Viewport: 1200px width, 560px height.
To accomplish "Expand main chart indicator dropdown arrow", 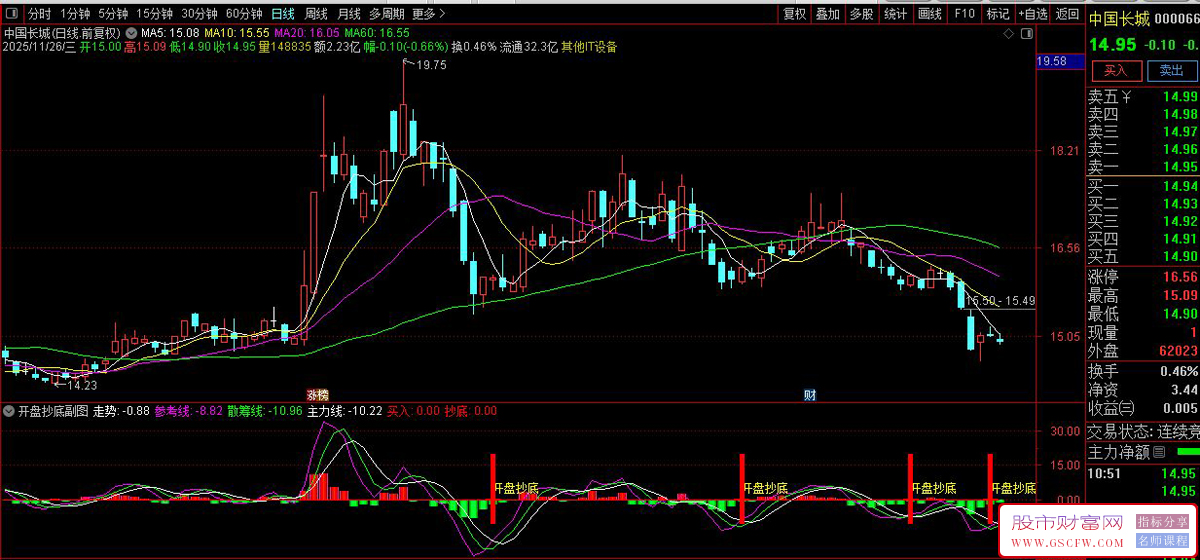I will click(x=131, y=32).
